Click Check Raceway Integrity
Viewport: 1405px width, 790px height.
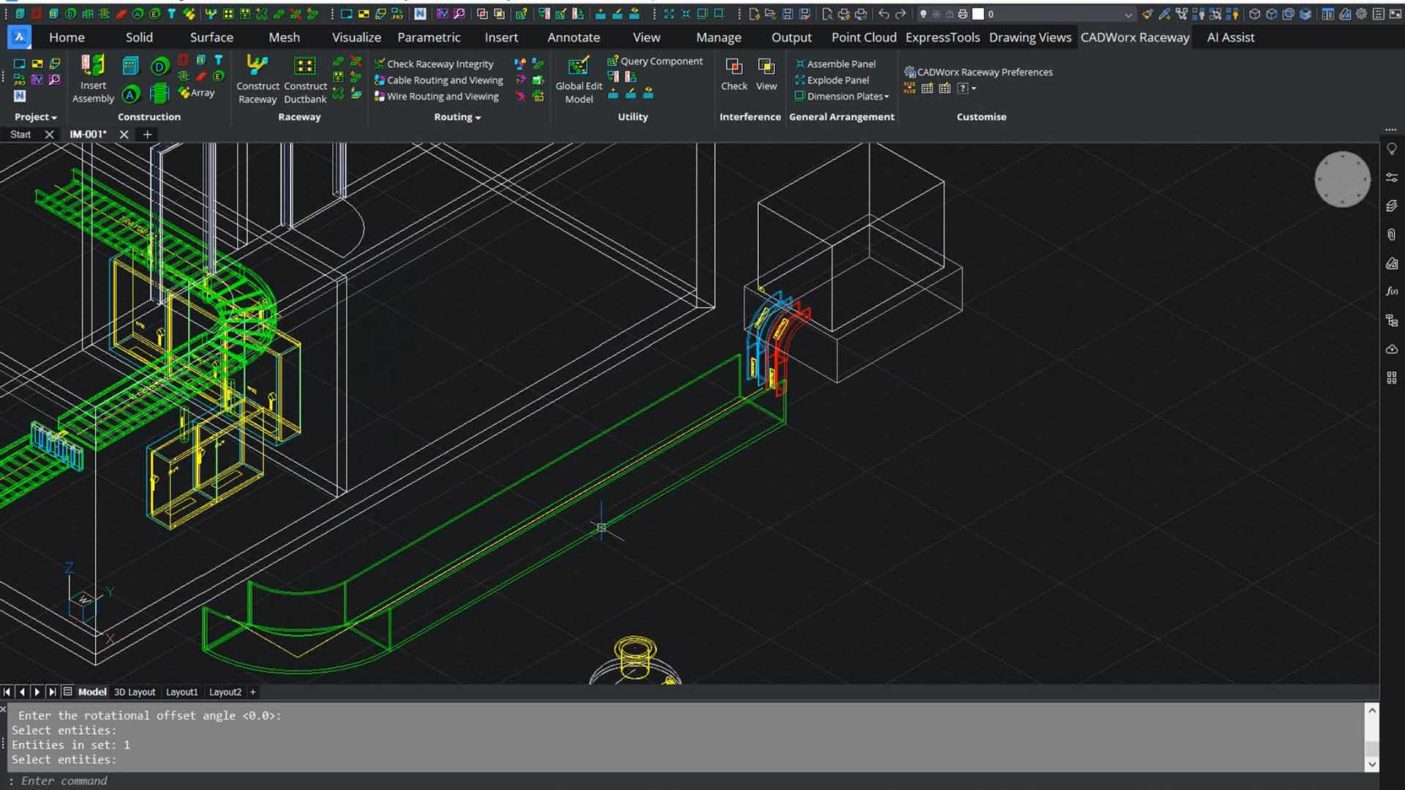434,64
